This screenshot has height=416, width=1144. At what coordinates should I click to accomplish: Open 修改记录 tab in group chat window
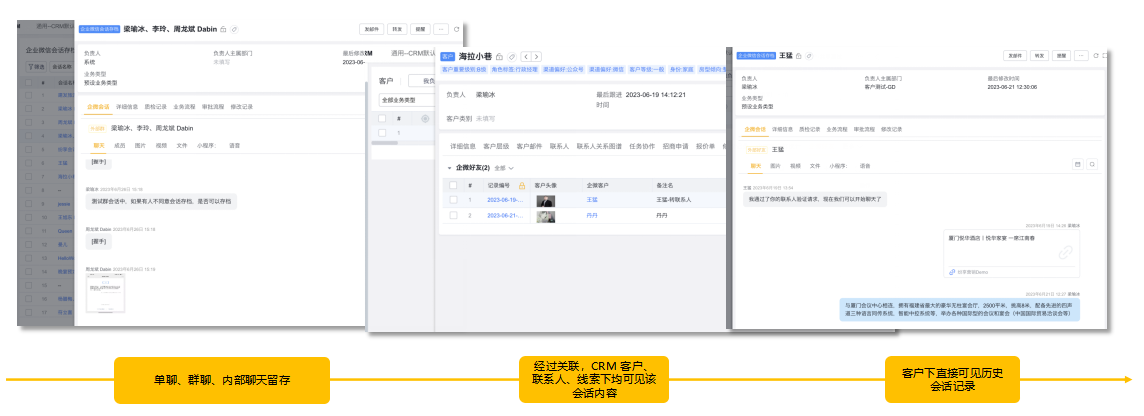pyautogui.click(x=241, y=107)
